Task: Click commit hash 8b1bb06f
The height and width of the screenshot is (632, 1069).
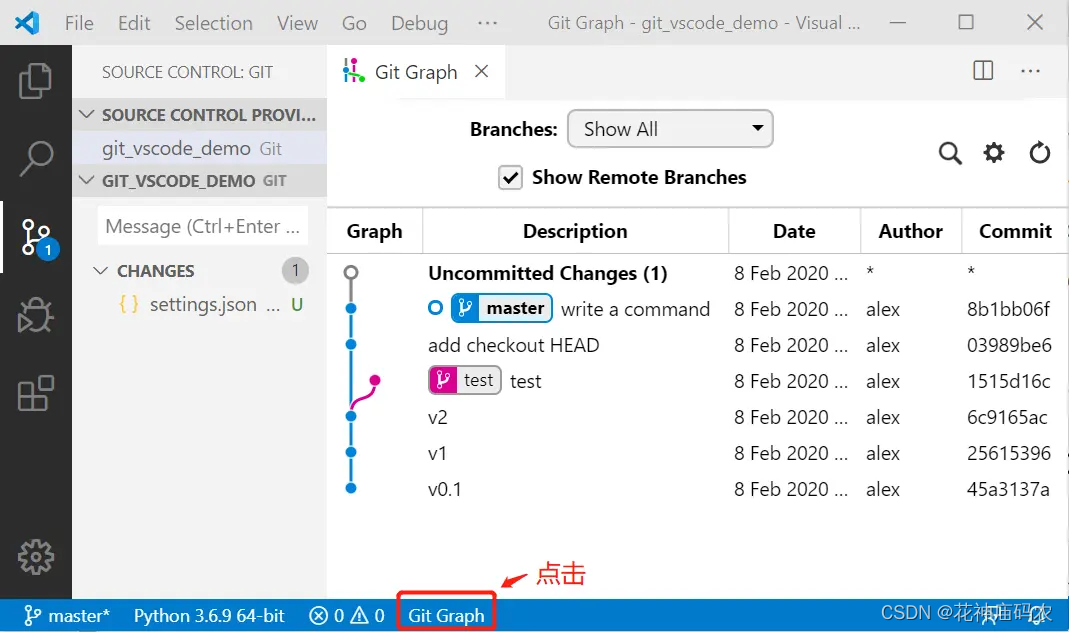Action: click(1008, 309)
